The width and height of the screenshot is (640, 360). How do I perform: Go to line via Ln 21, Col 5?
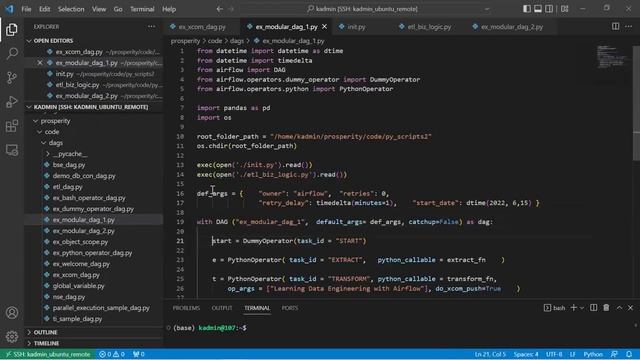tap(490, 354)
